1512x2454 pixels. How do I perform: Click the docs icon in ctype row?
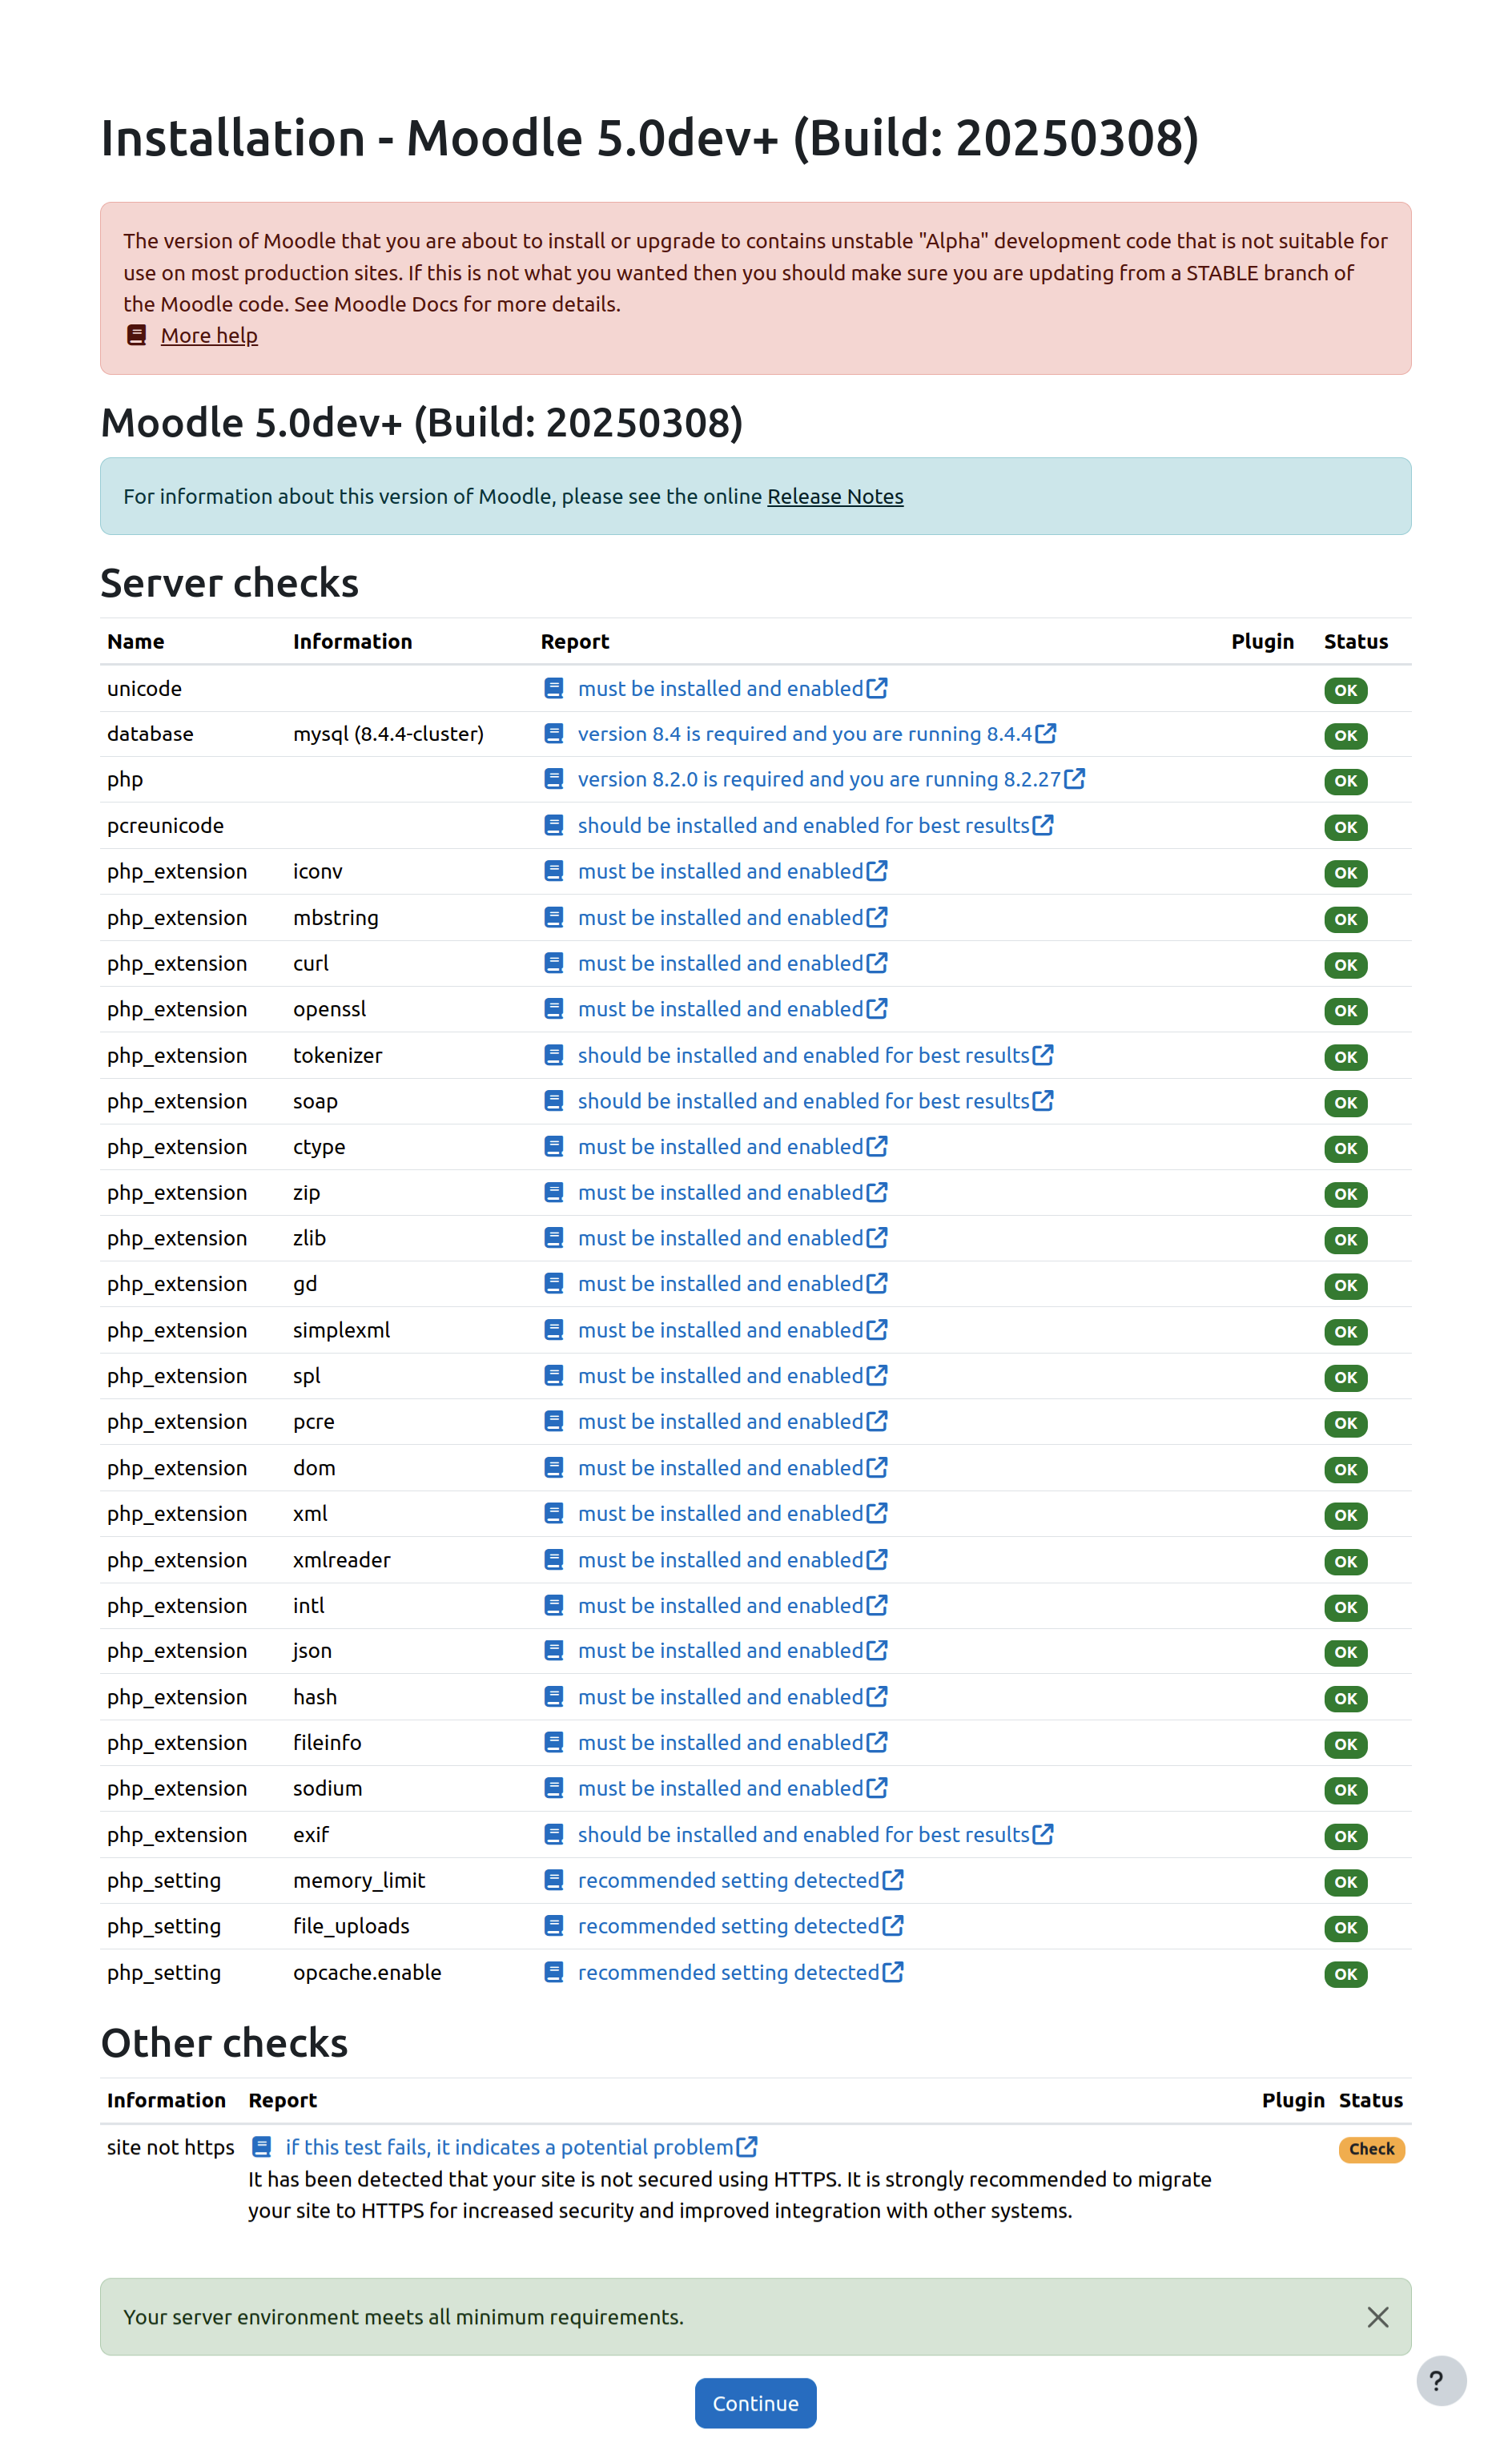pyautogui.click(x=553, y=1147)
